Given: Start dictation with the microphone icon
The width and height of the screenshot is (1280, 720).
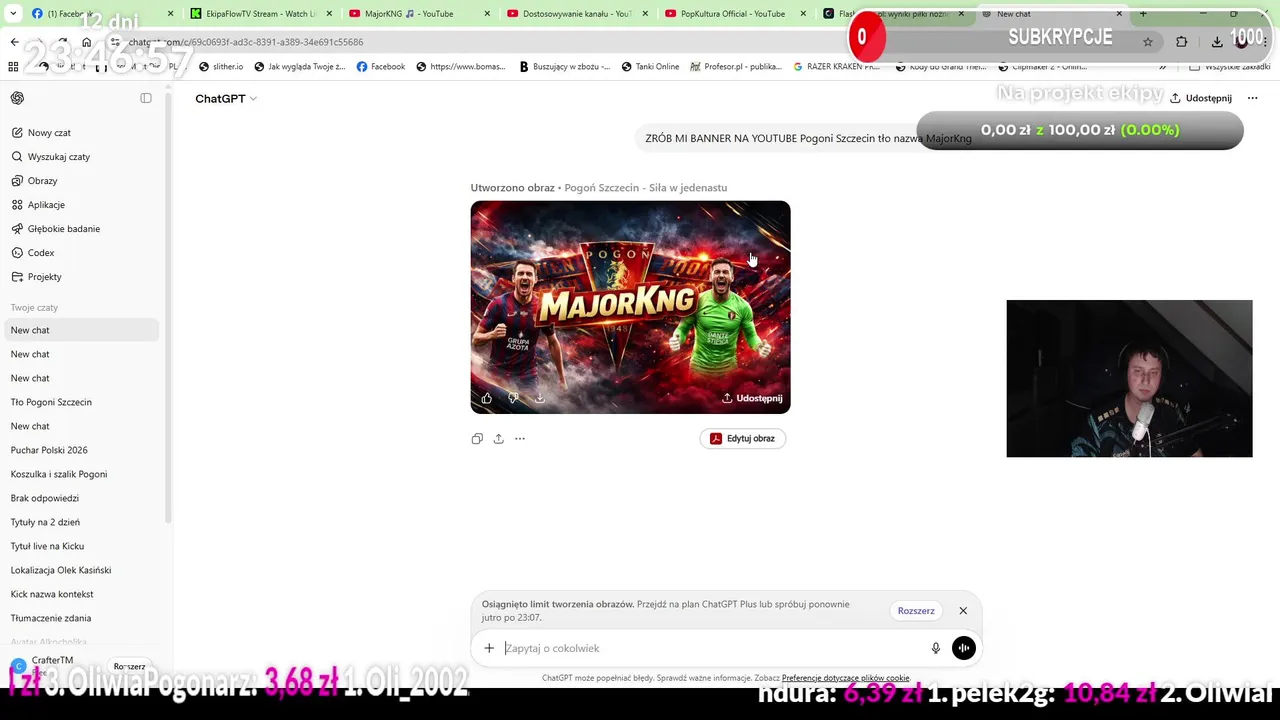Looking at the screenshot, I should 936,648.
